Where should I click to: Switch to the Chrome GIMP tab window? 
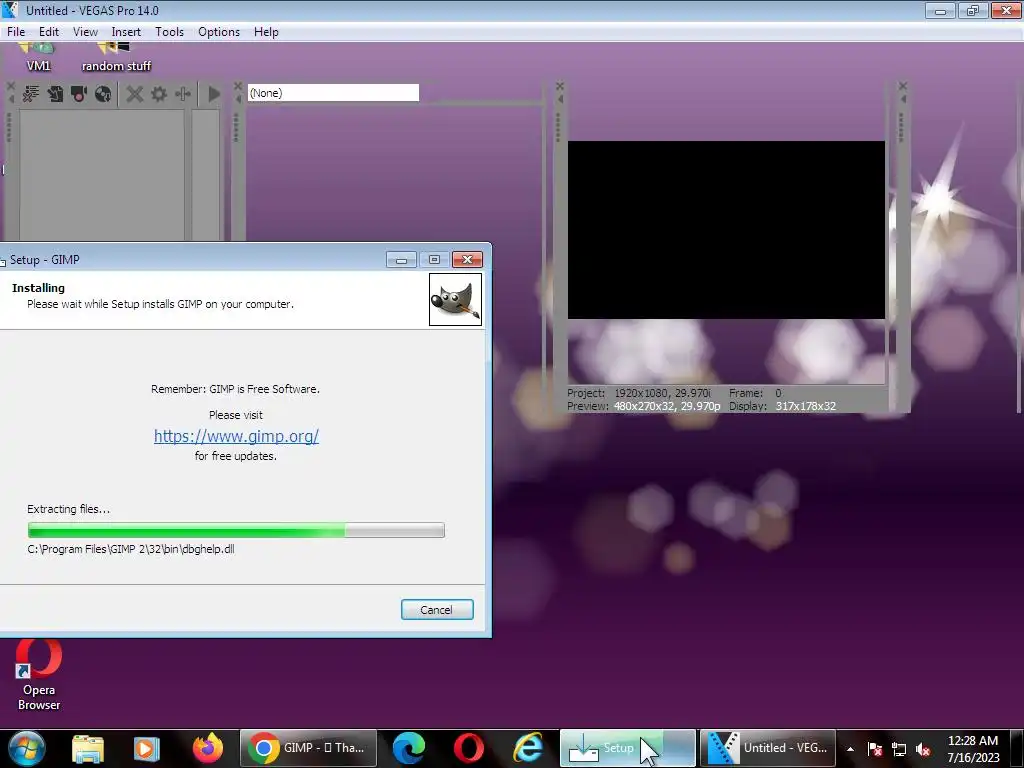point(308,748)
